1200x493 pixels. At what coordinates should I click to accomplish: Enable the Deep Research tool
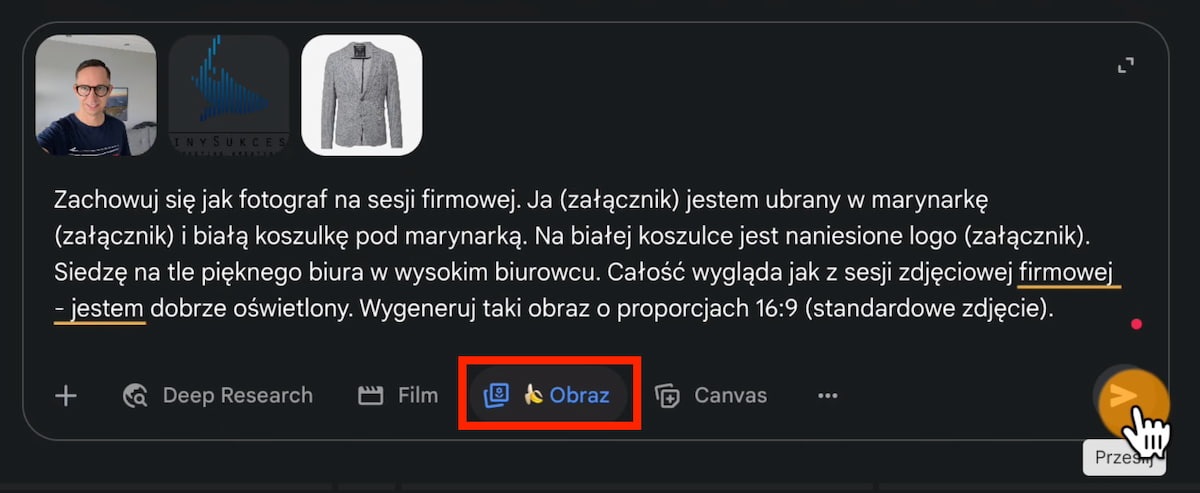click(217, 396)
